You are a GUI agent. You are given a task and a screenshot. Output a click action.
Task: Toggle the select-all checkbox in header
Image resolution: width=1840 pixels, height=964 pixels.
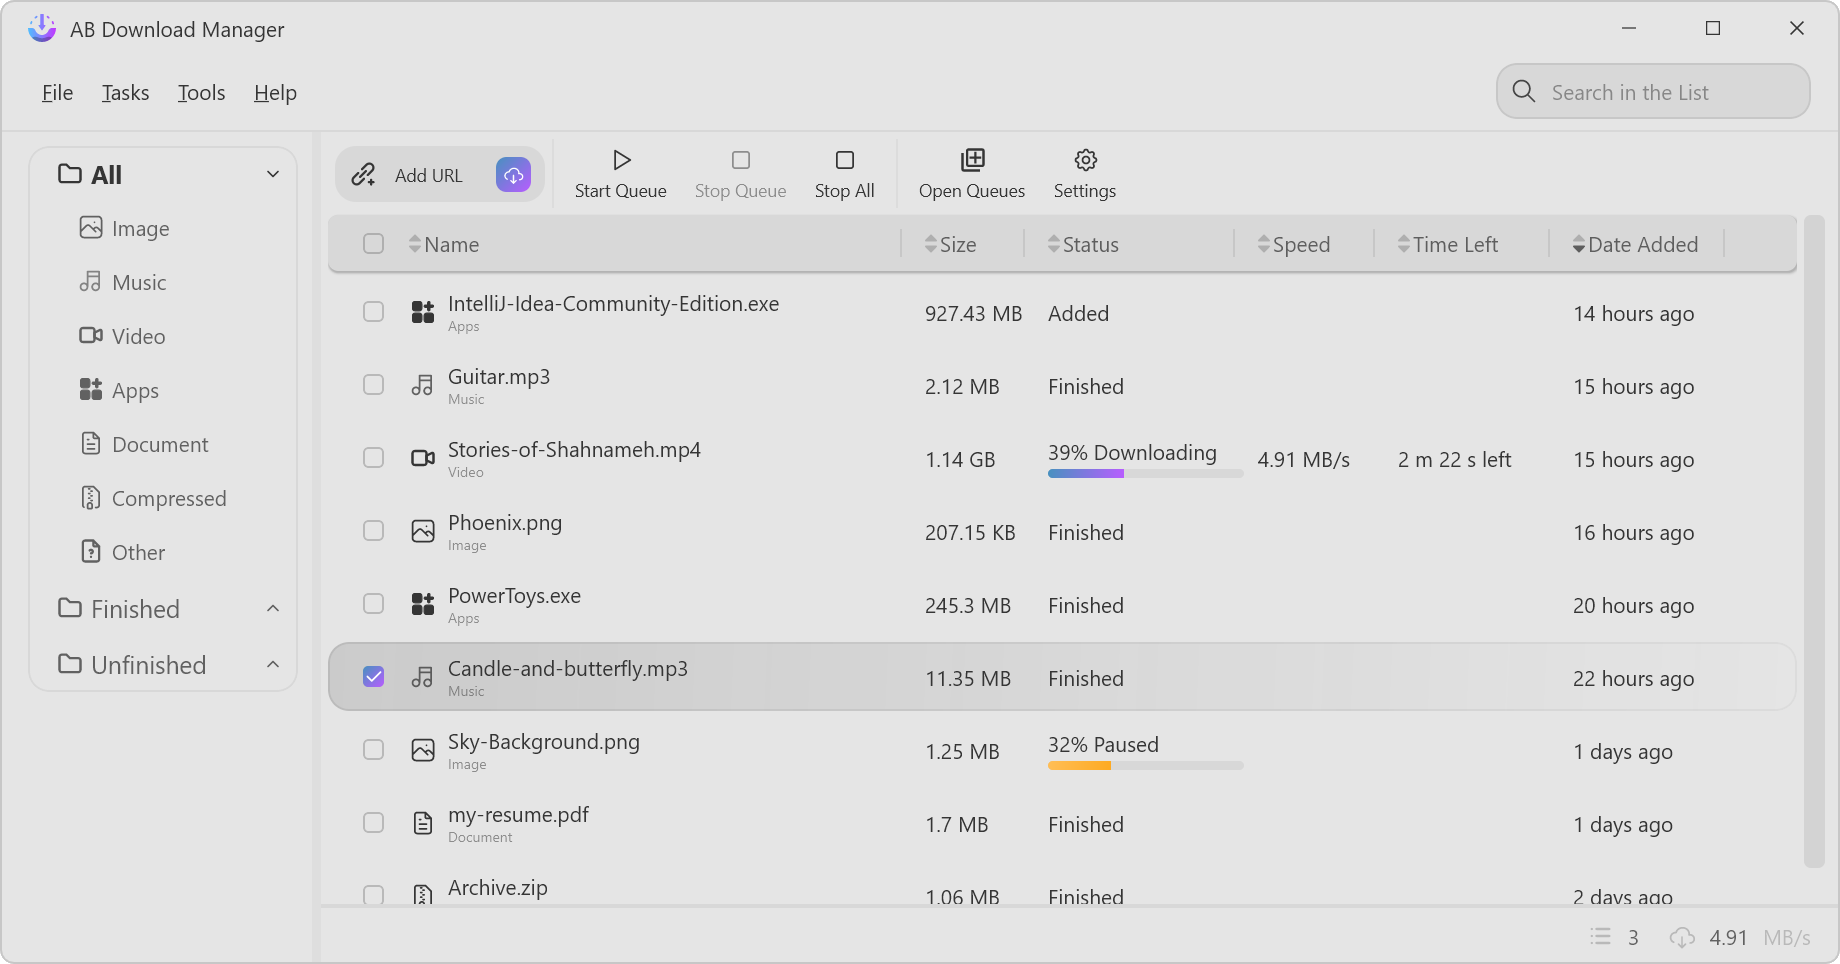[x=373, y=244]
